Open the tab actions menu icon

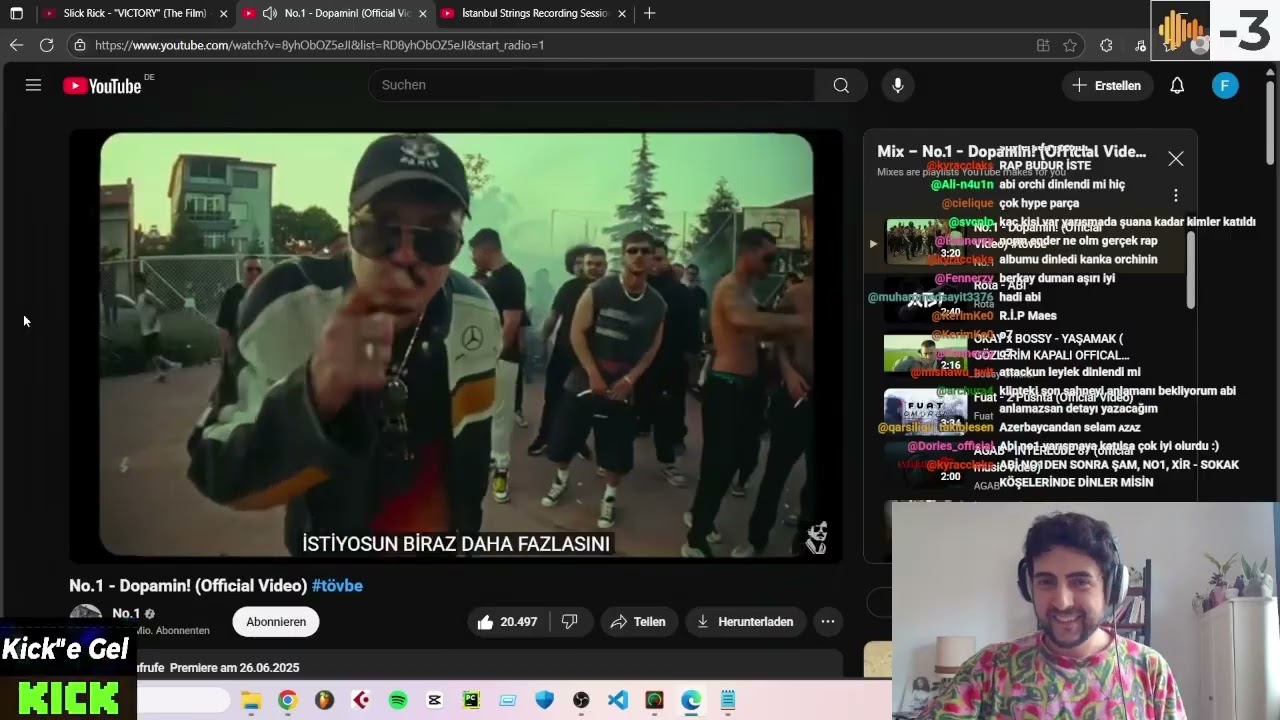click(16, 14)
